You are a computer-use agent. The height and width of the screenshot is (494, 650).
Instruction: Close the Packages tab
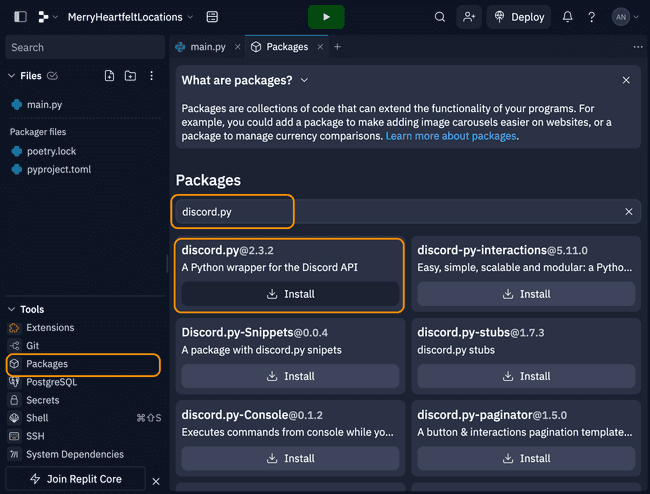320,47
